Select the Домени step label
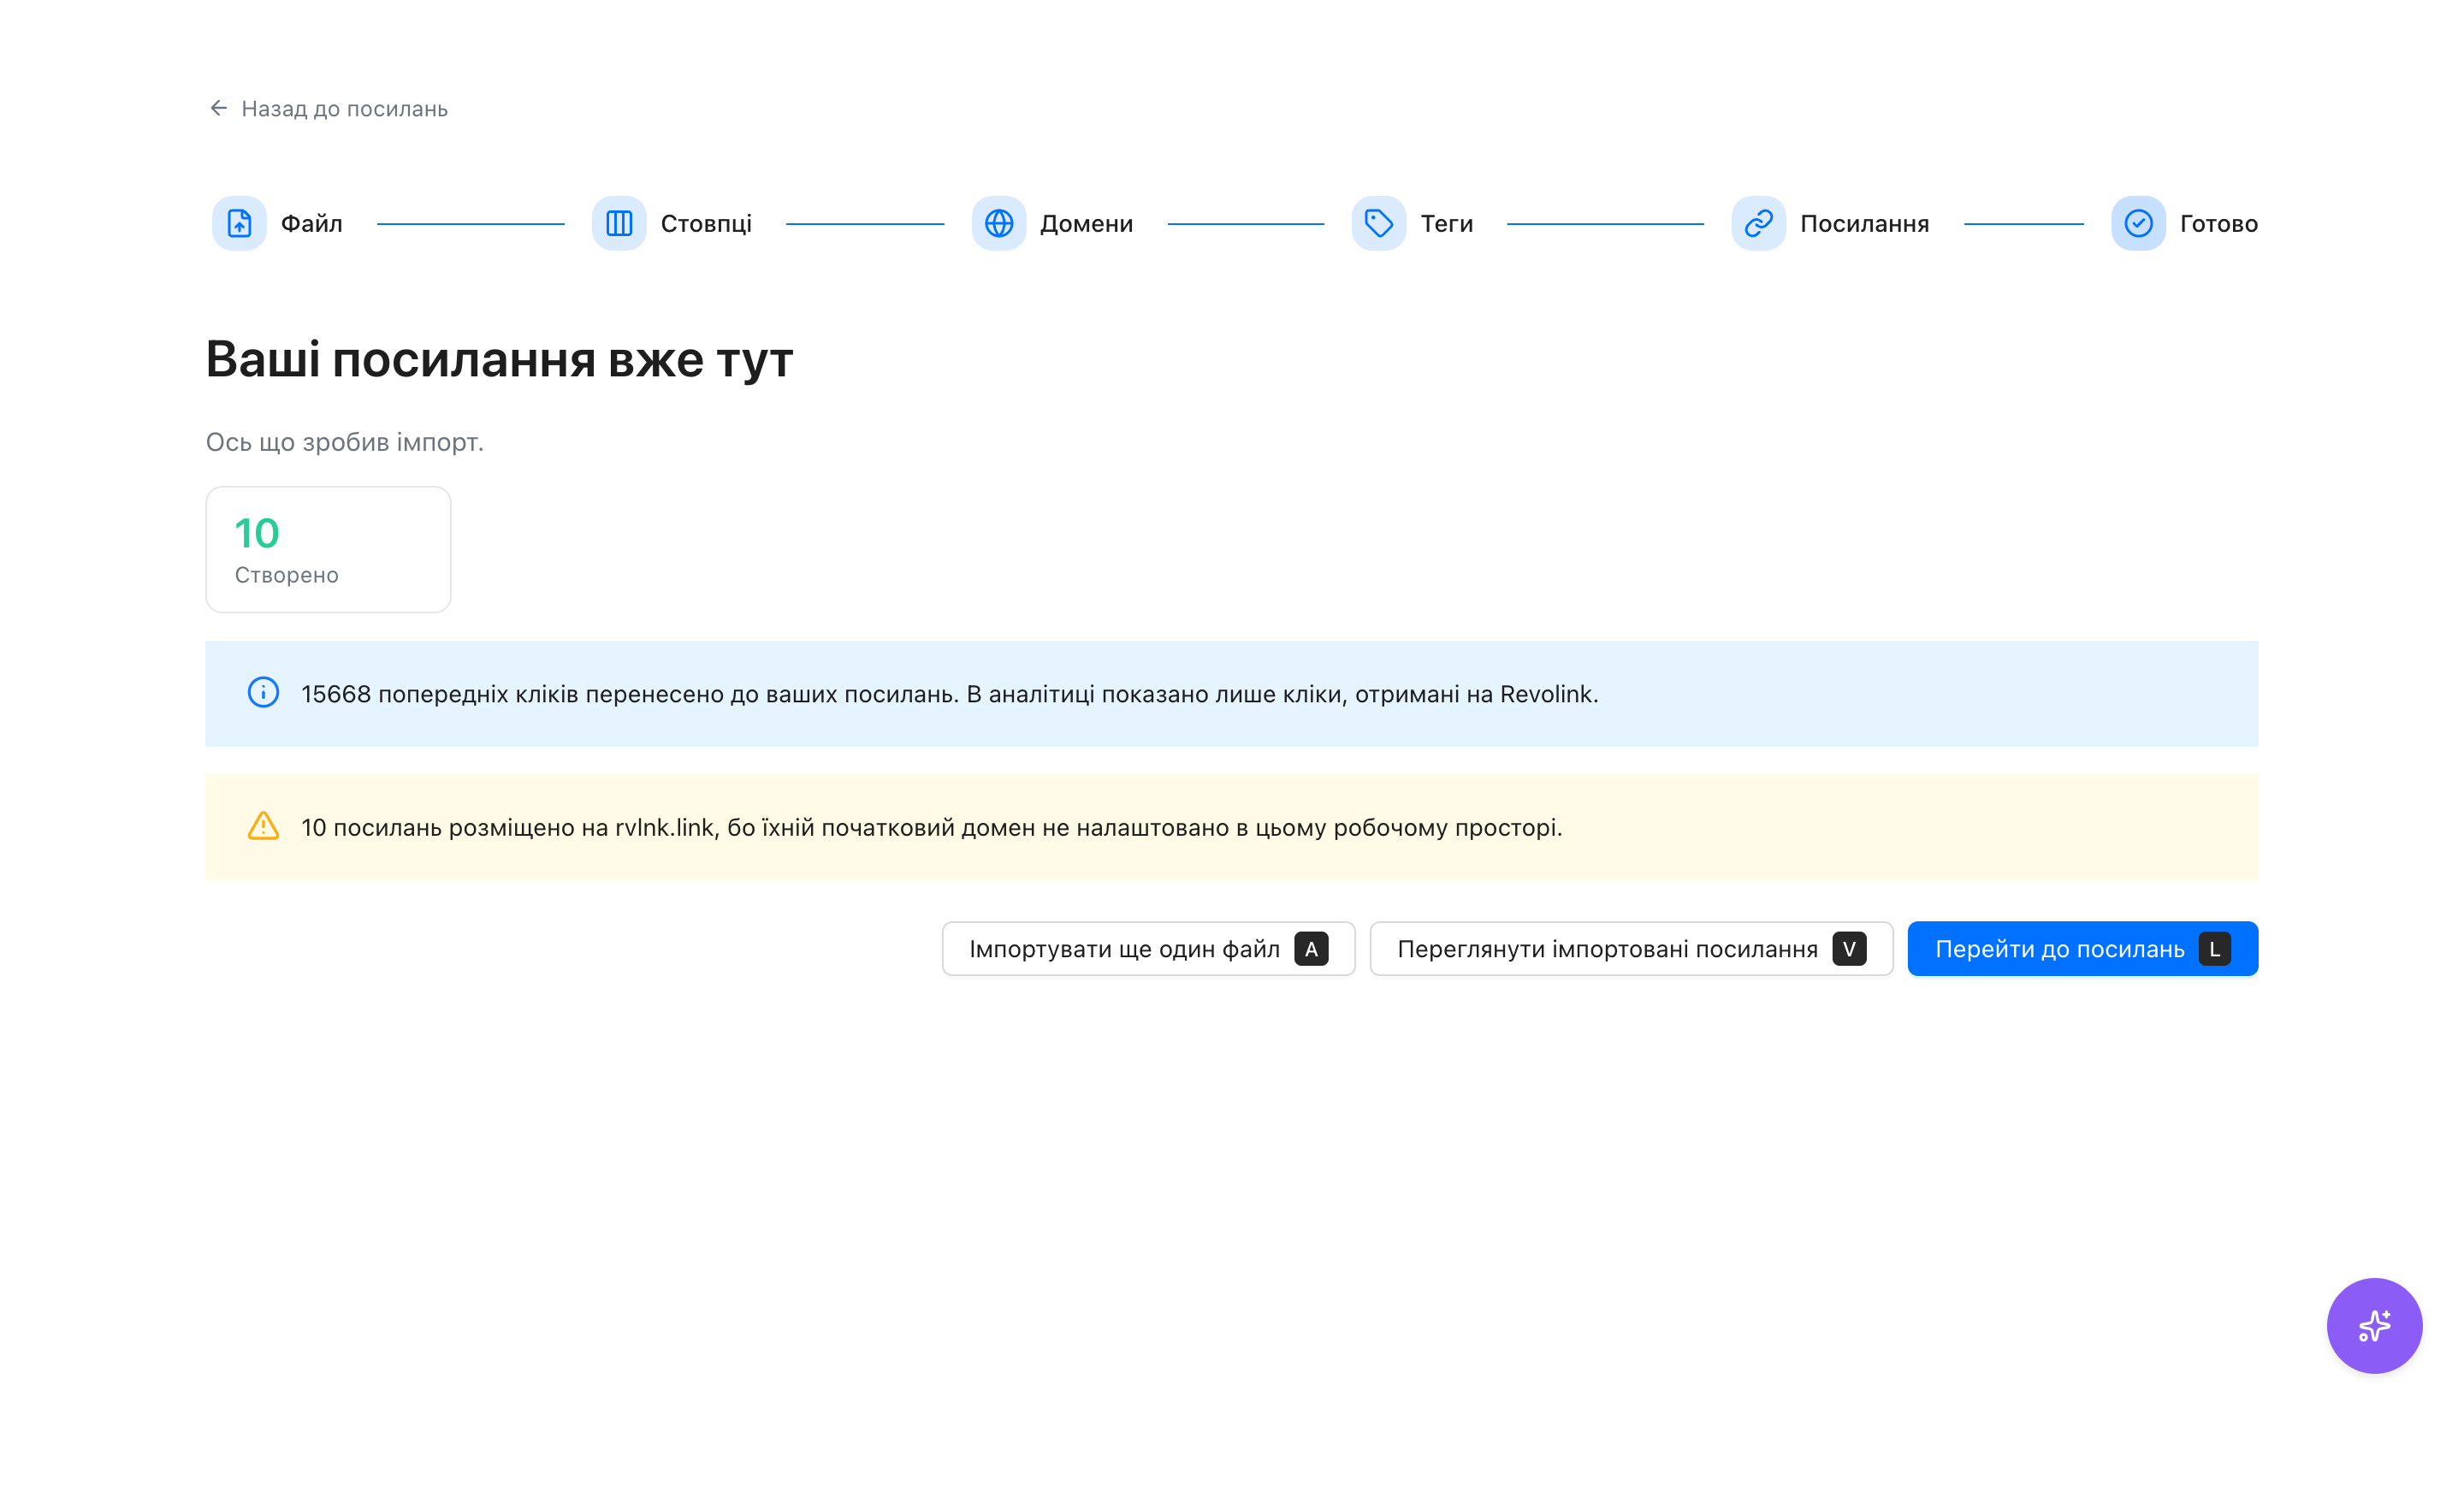Screen dimensions: 2464x1497 (1086, 223)
